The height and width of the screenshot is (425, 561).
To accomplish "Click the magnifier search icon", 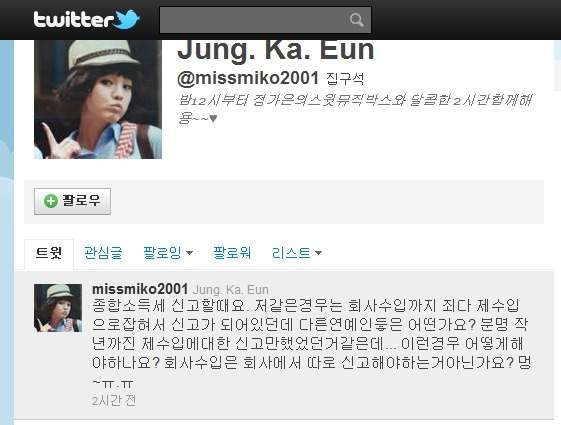I will pyautogui.click(x=356, y=20).
